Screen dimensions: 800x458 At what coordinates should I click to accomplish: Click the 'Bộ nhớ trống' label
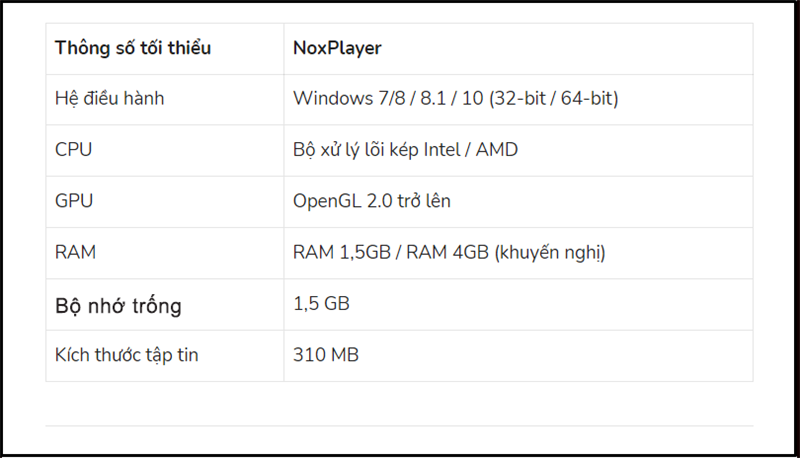pyautogui.click(x=118, y=306)
